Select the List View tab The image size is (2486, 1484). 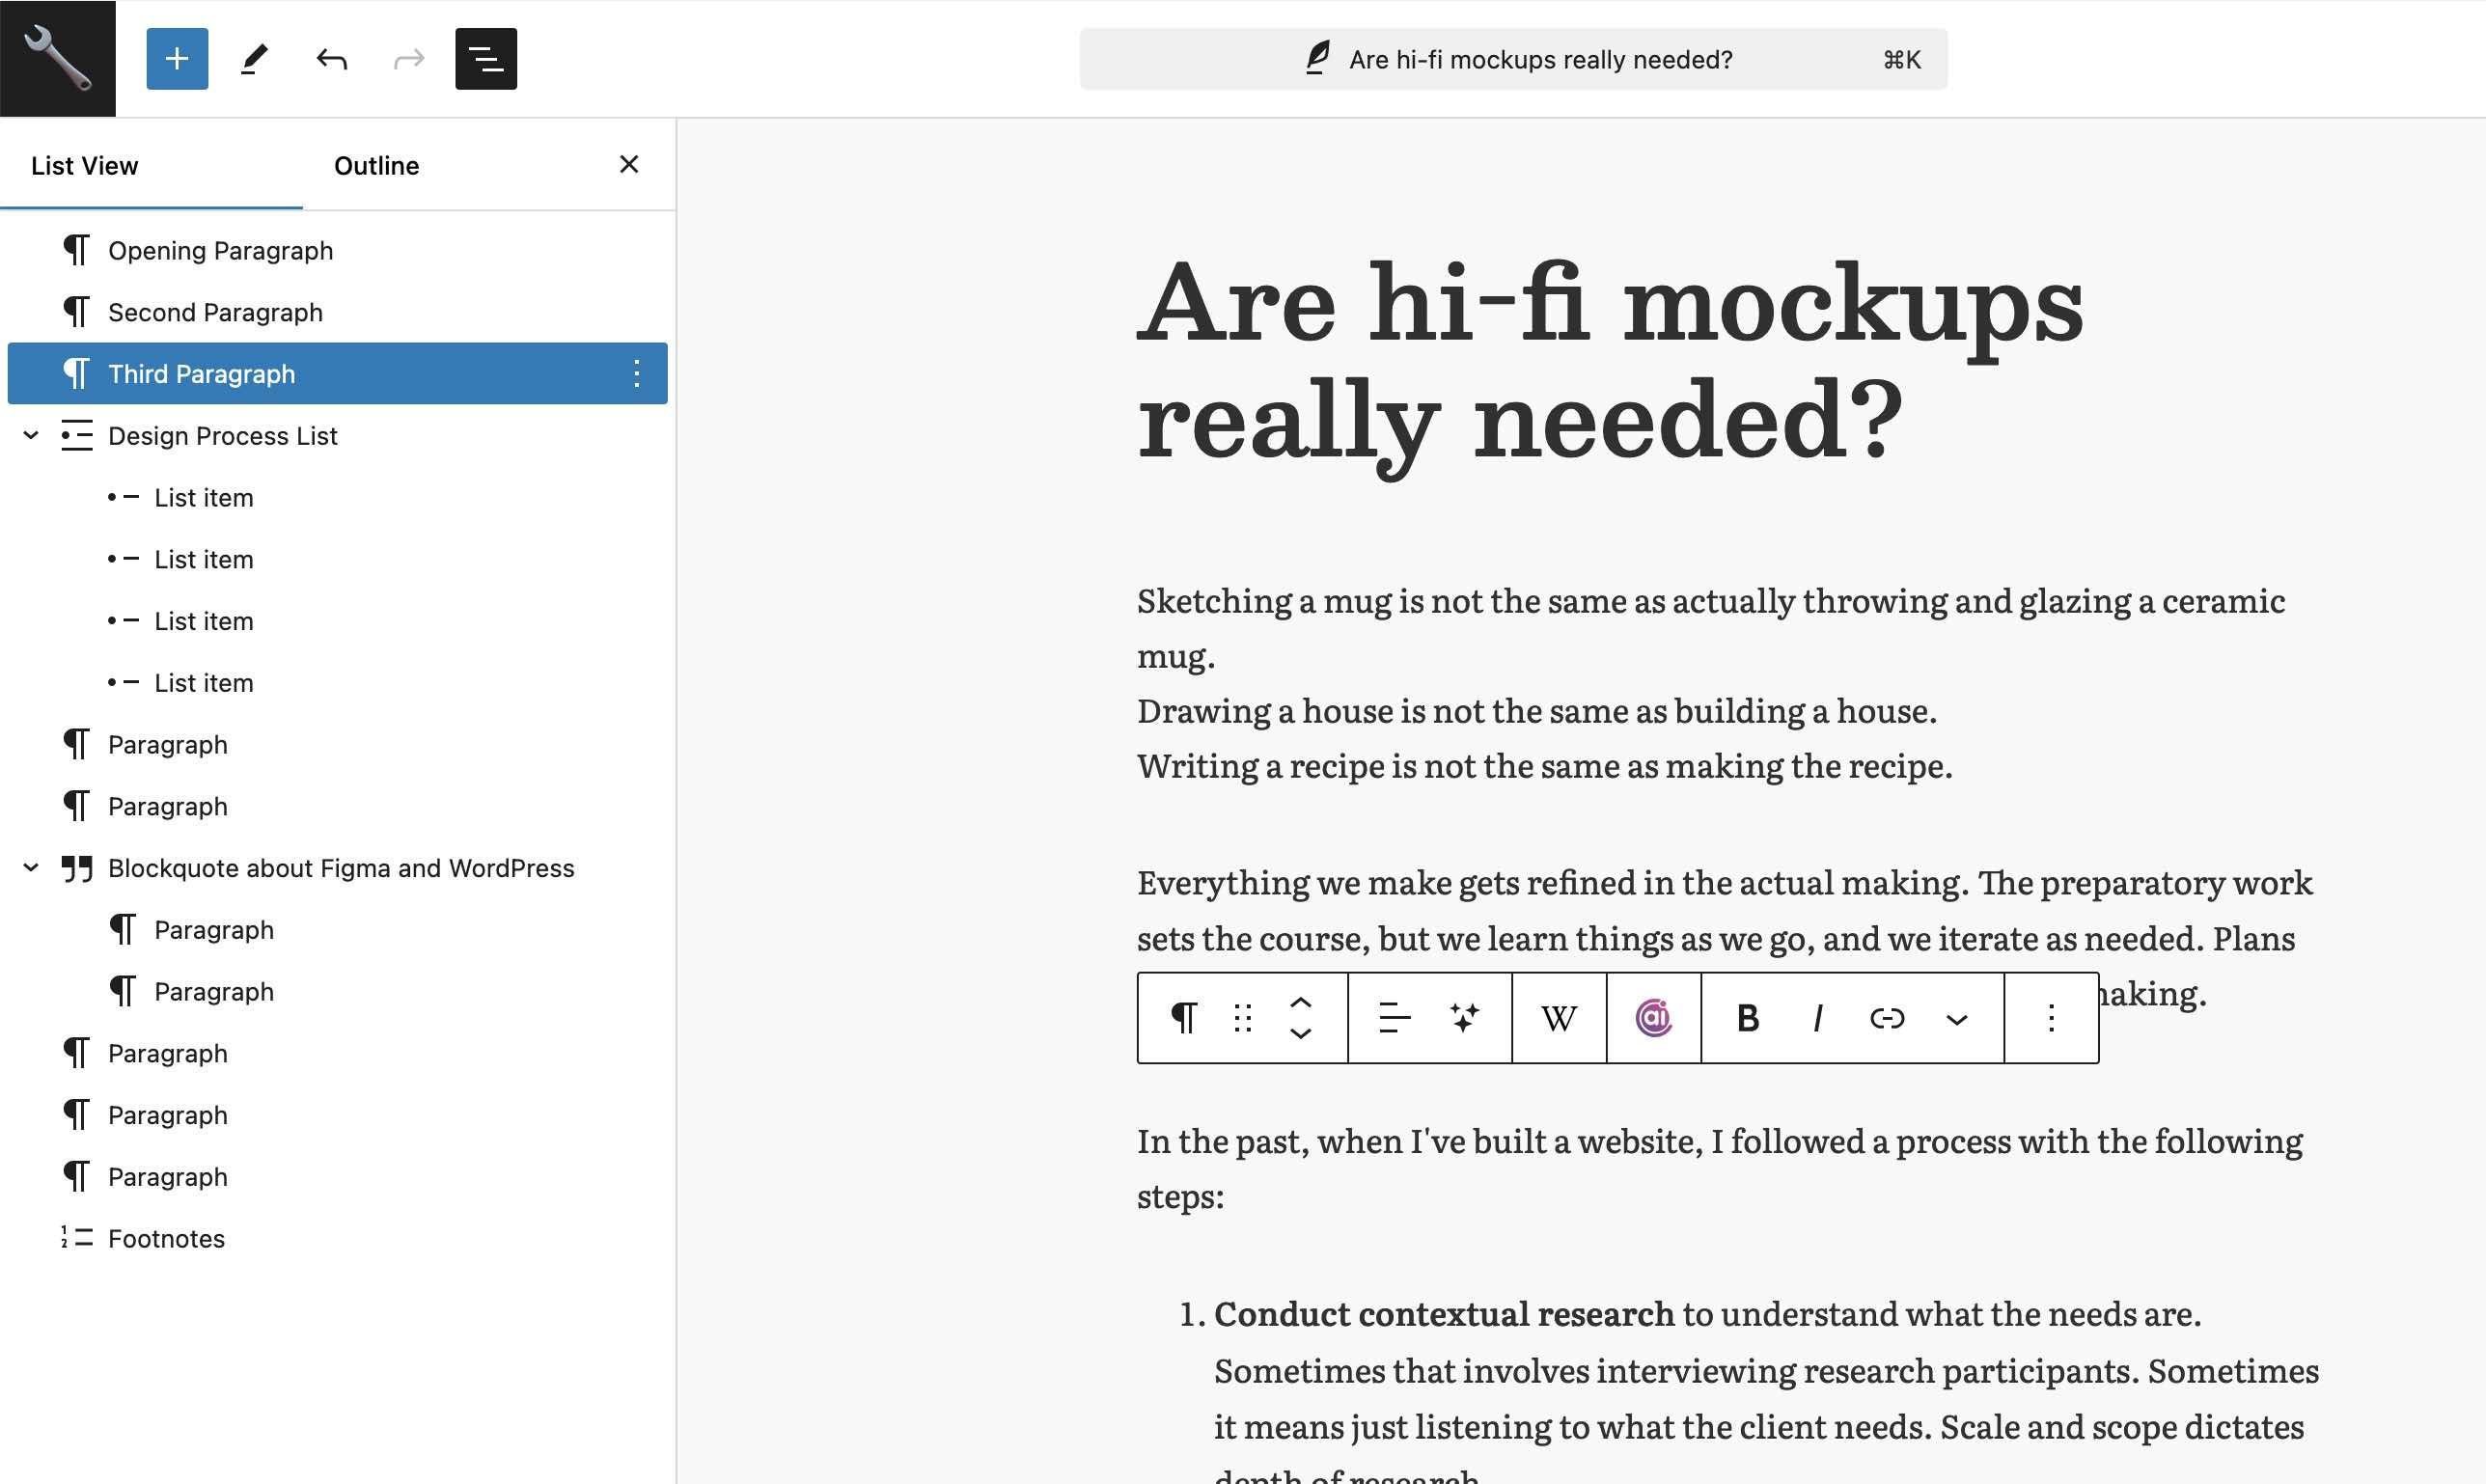click(84, 166)
